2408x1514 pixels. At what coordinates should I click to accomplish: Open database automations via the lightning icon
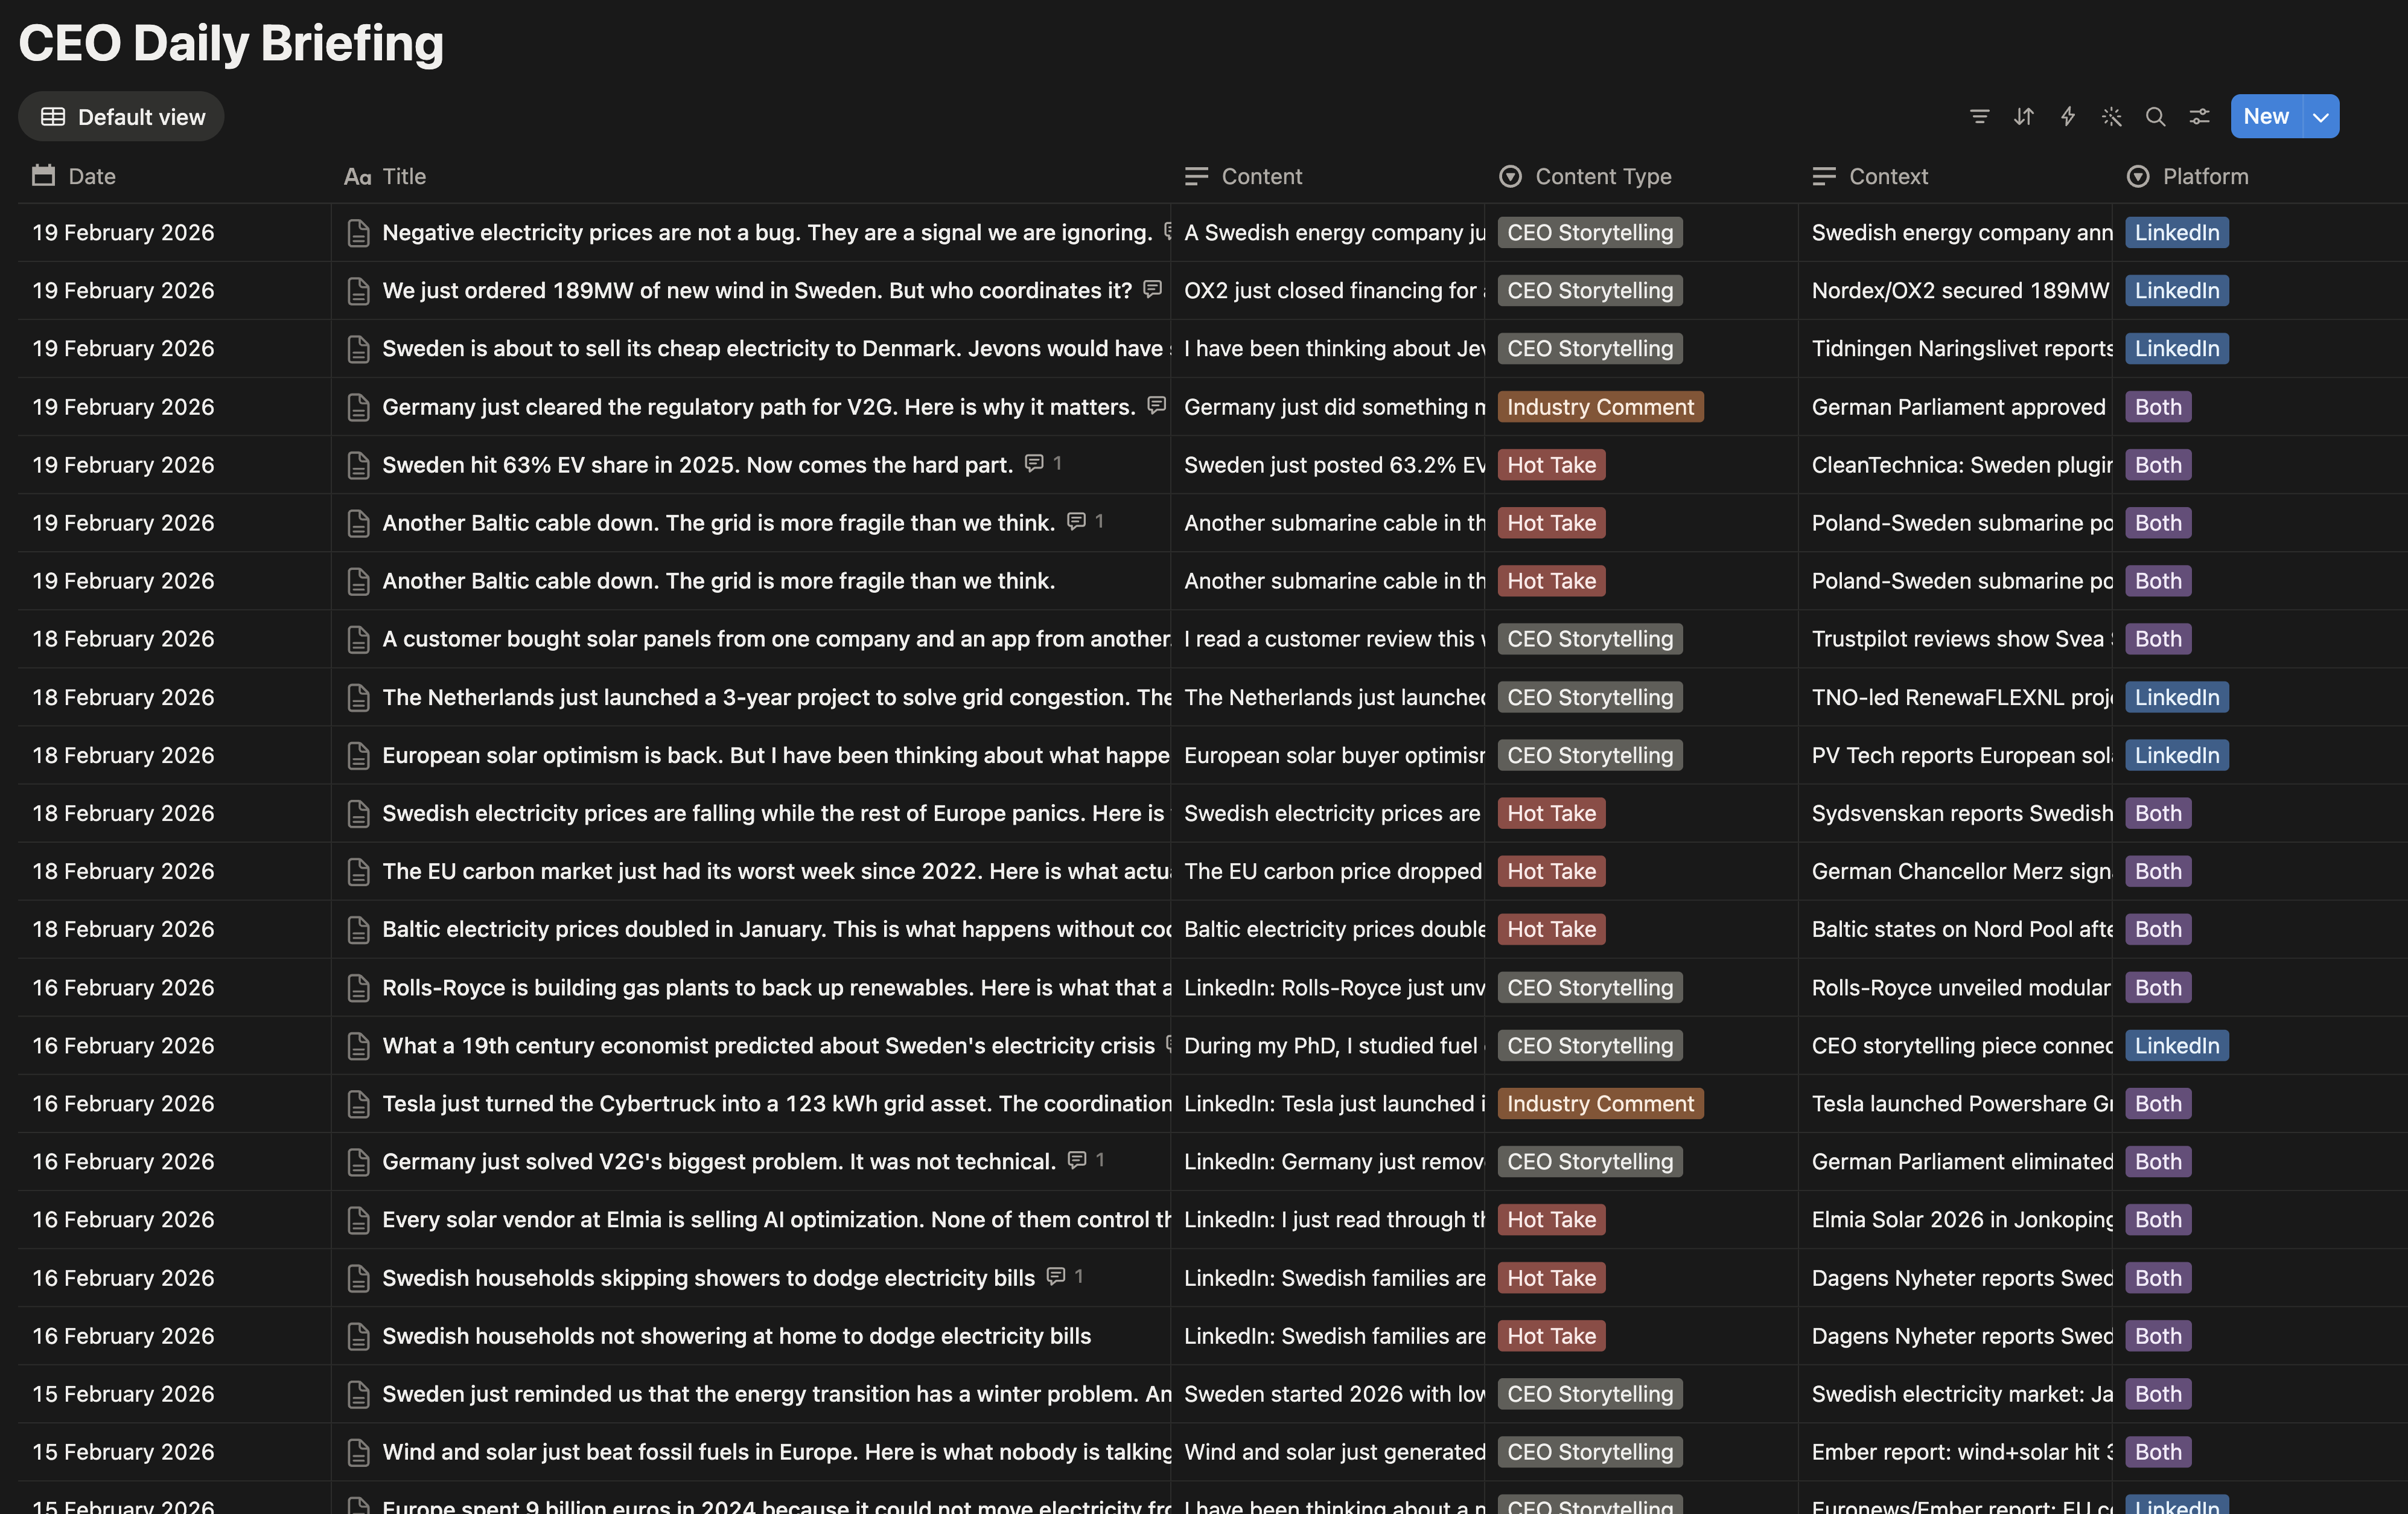click(2067, 116)
